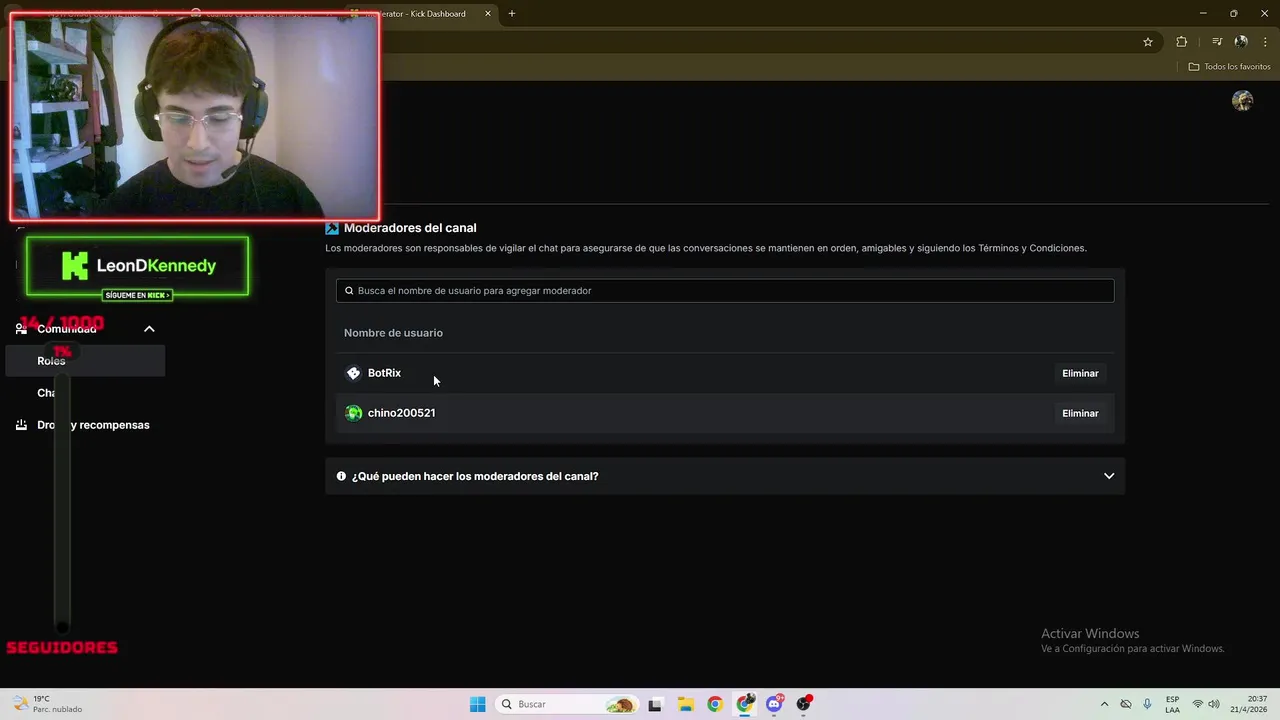Close the Kick Dashboard tab

[x=488, y=14]
